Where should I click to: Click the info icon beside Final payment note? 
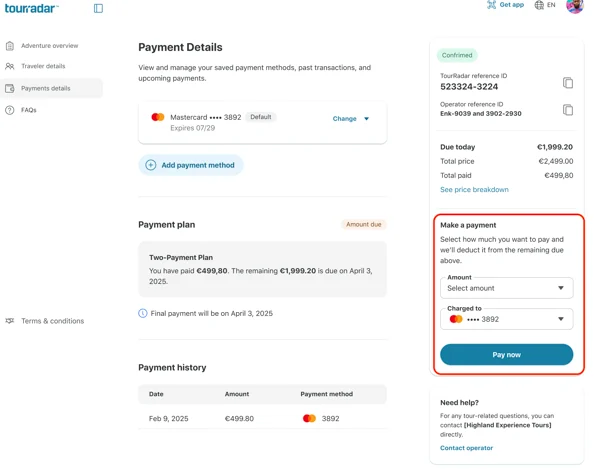click(143, 313)
